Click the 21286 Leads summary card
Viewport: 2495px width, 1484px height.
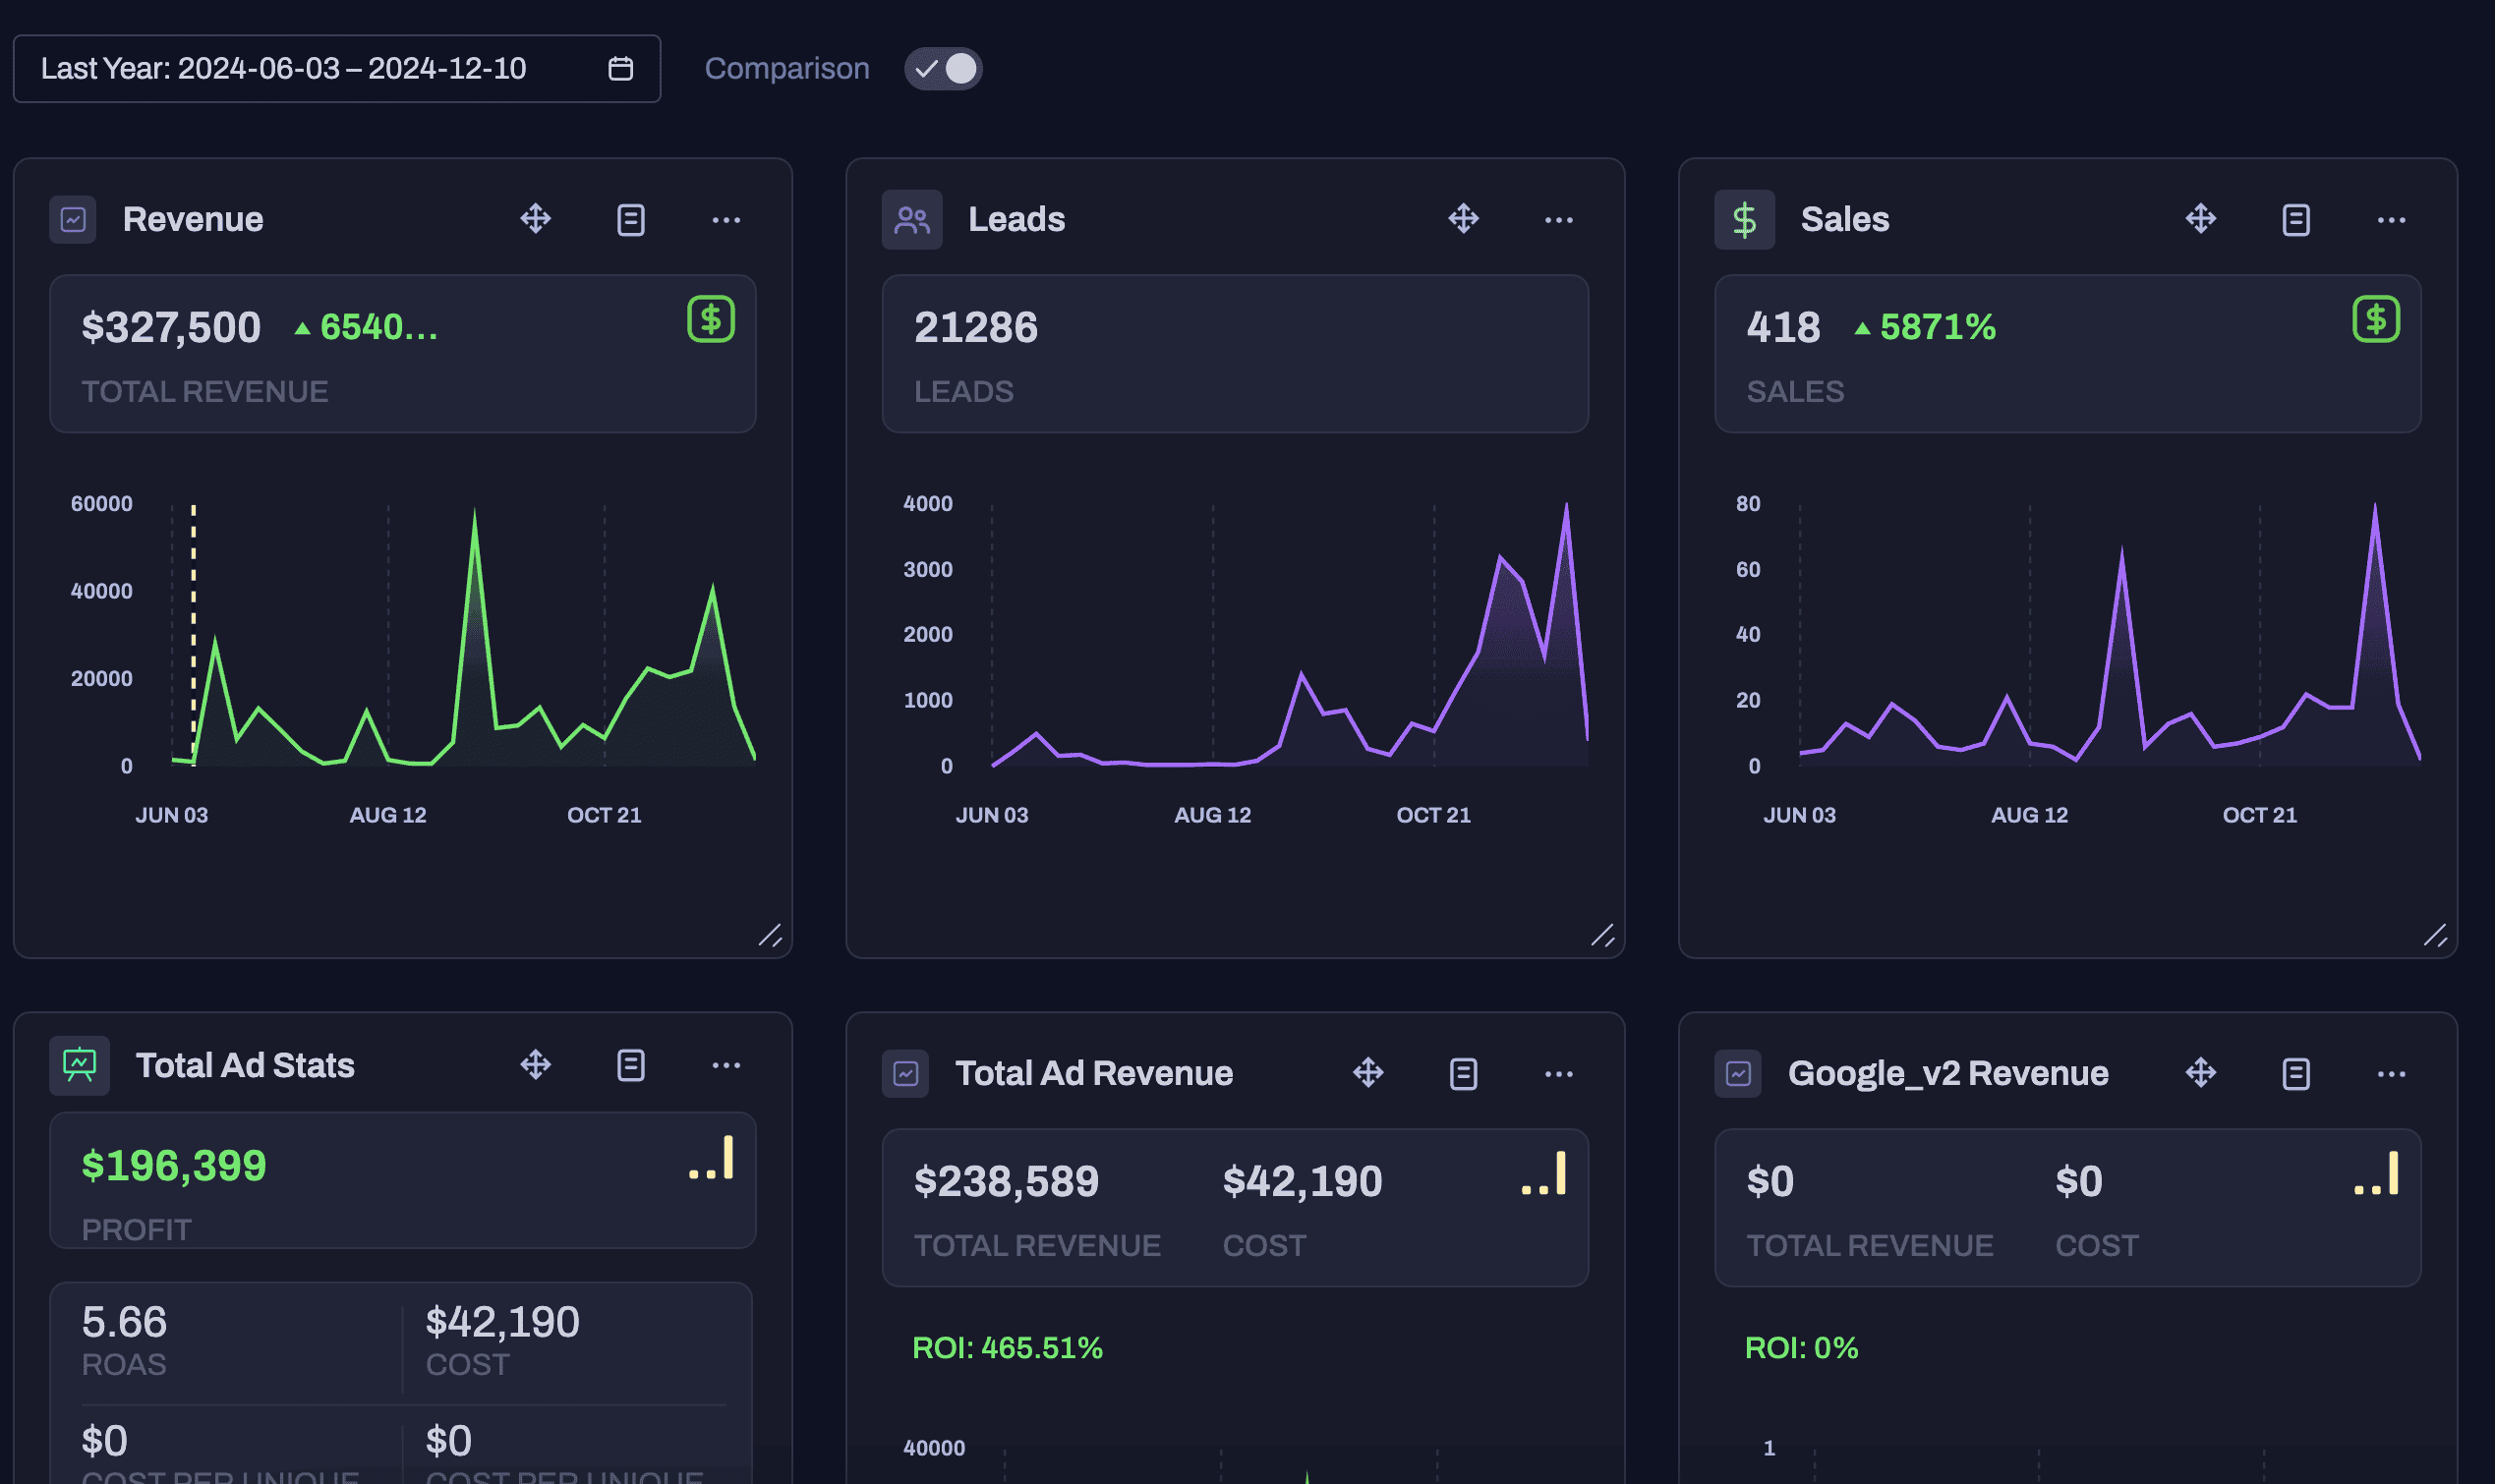[x=1235, y=354]
